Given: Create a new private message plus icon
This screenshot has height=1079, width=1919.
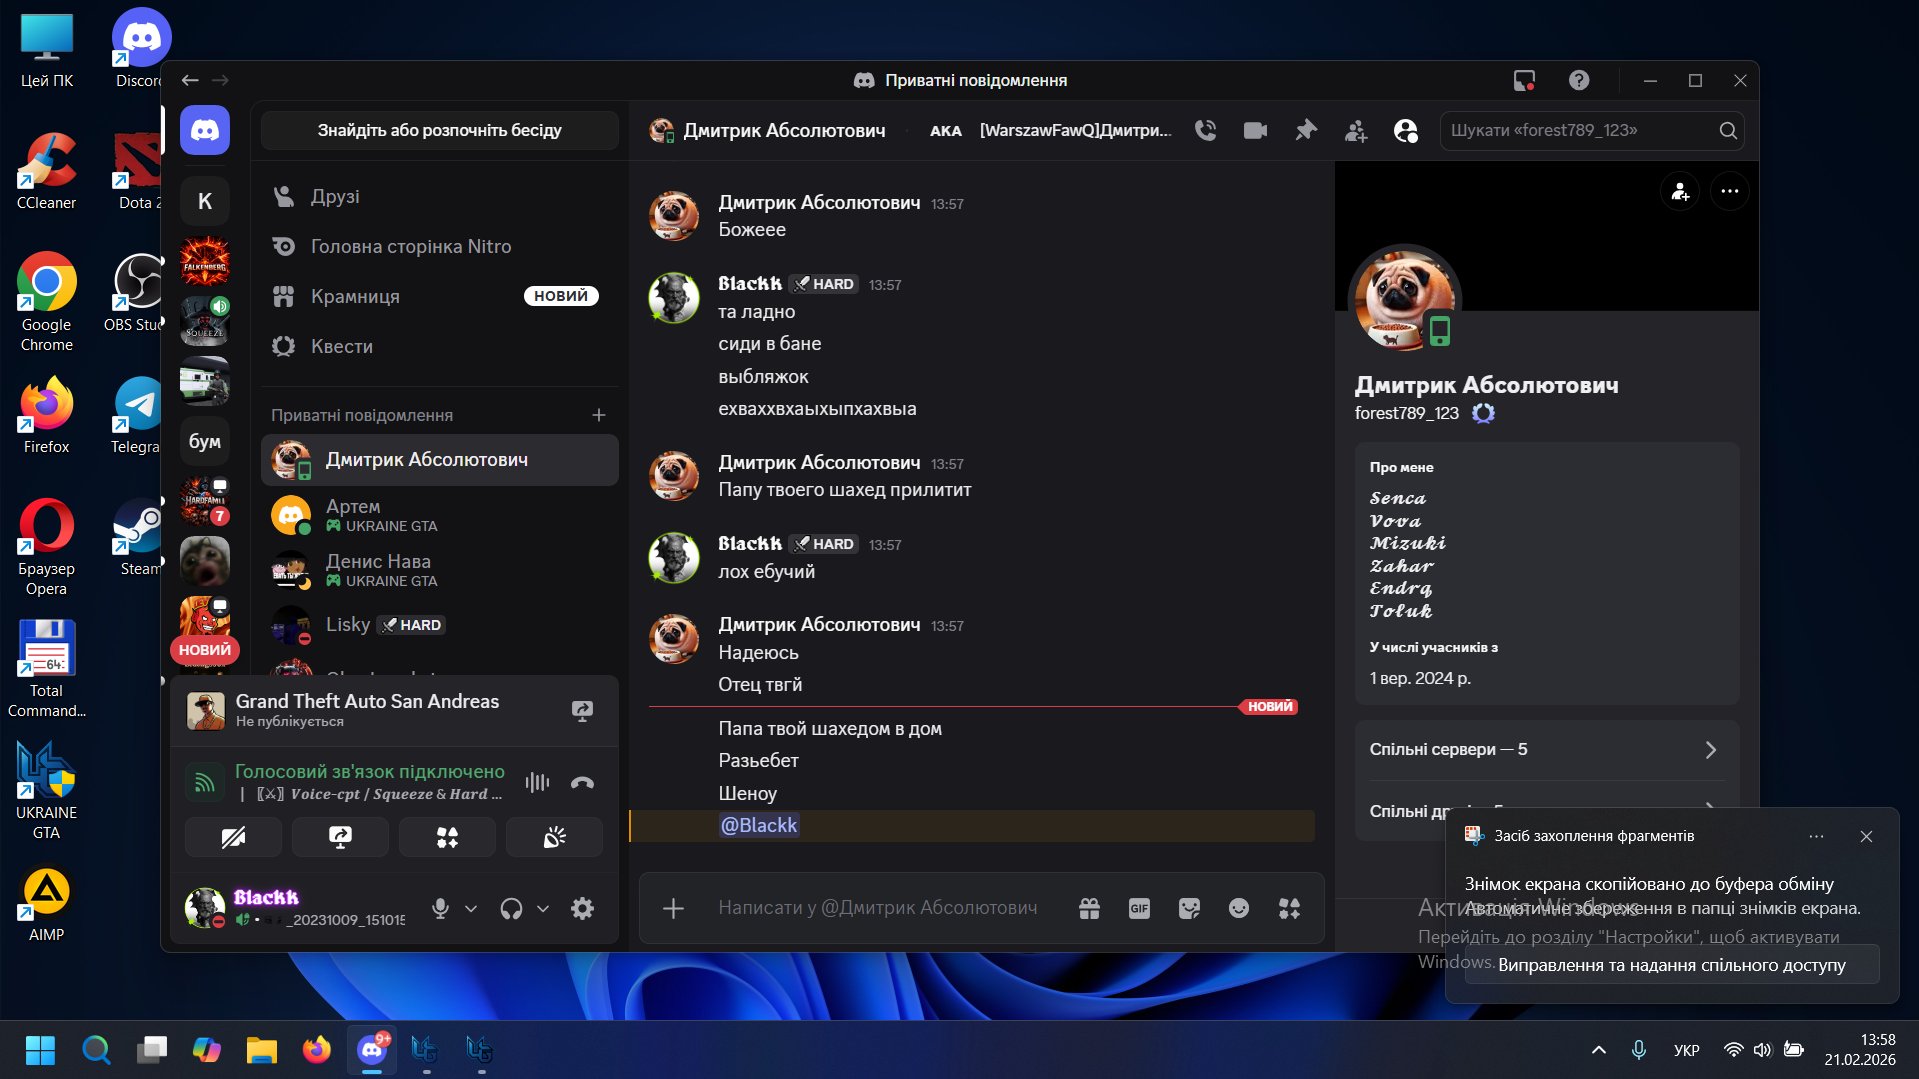Looking at the screenshot, I should (599, 415).
